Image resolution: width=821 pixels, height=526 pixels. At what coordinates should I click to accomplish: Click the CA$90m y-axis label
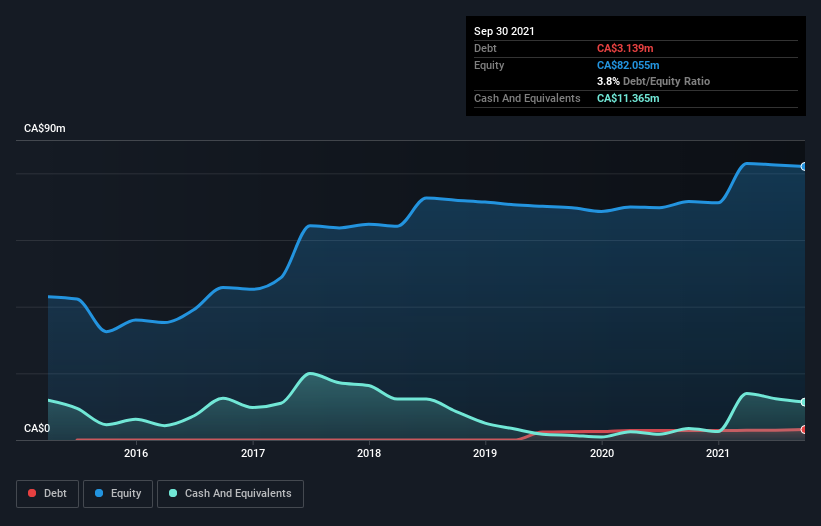pyautogui.click(x=45, y=129)
